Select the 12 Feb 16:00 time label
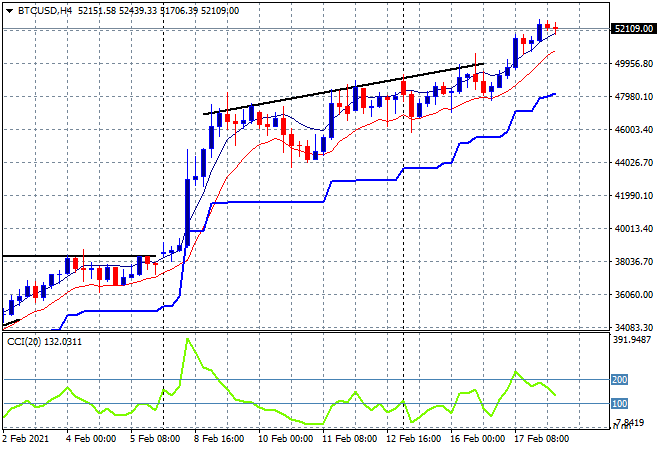 (413, 439)
